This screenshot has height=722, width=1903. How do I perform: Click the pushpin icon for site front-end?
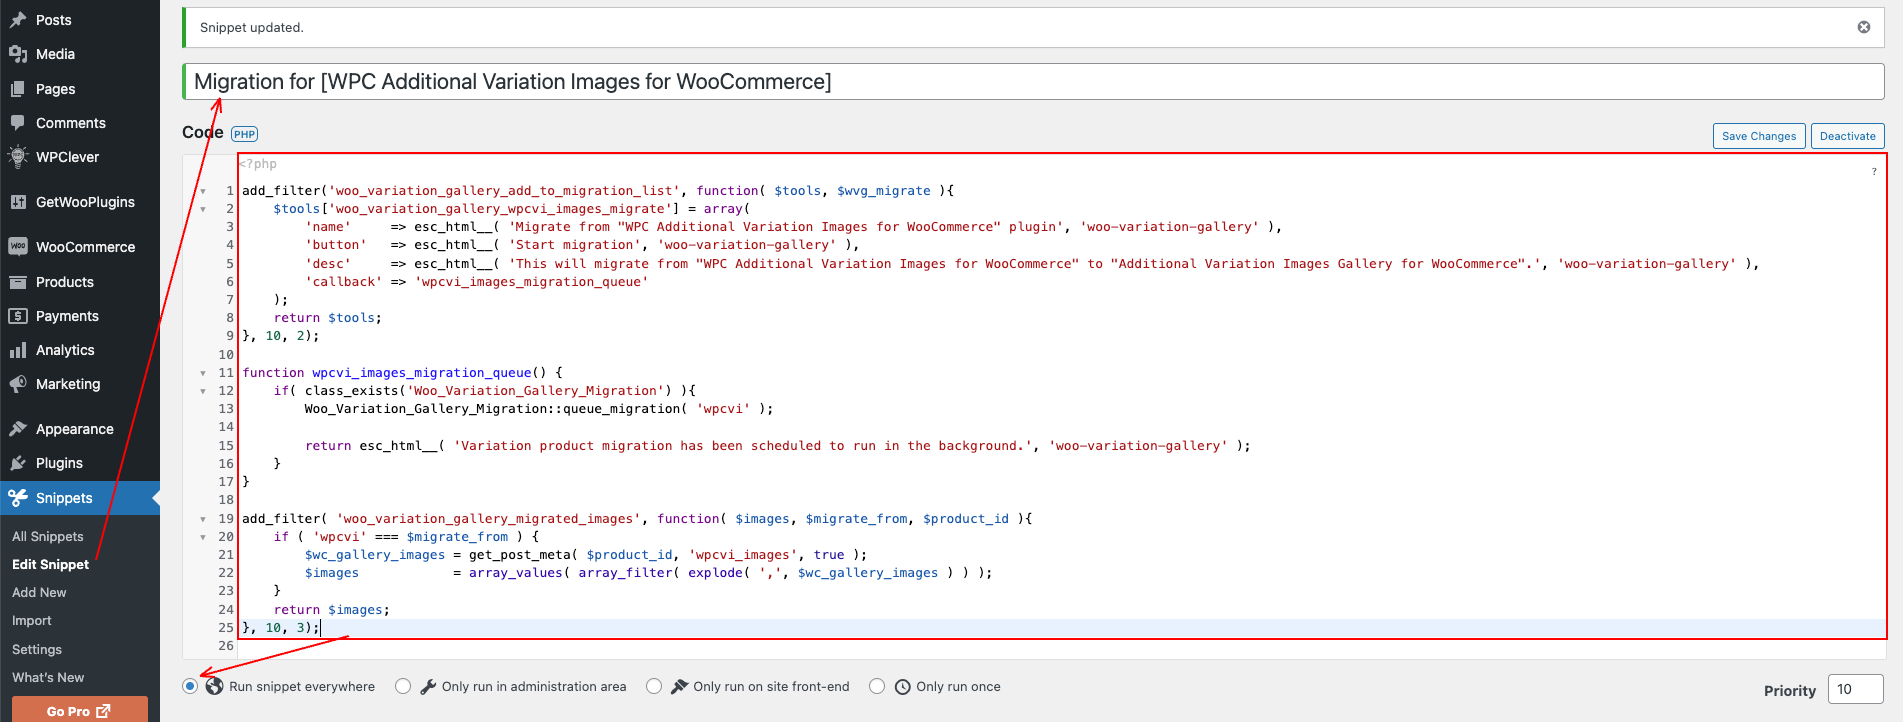point(679,686)
